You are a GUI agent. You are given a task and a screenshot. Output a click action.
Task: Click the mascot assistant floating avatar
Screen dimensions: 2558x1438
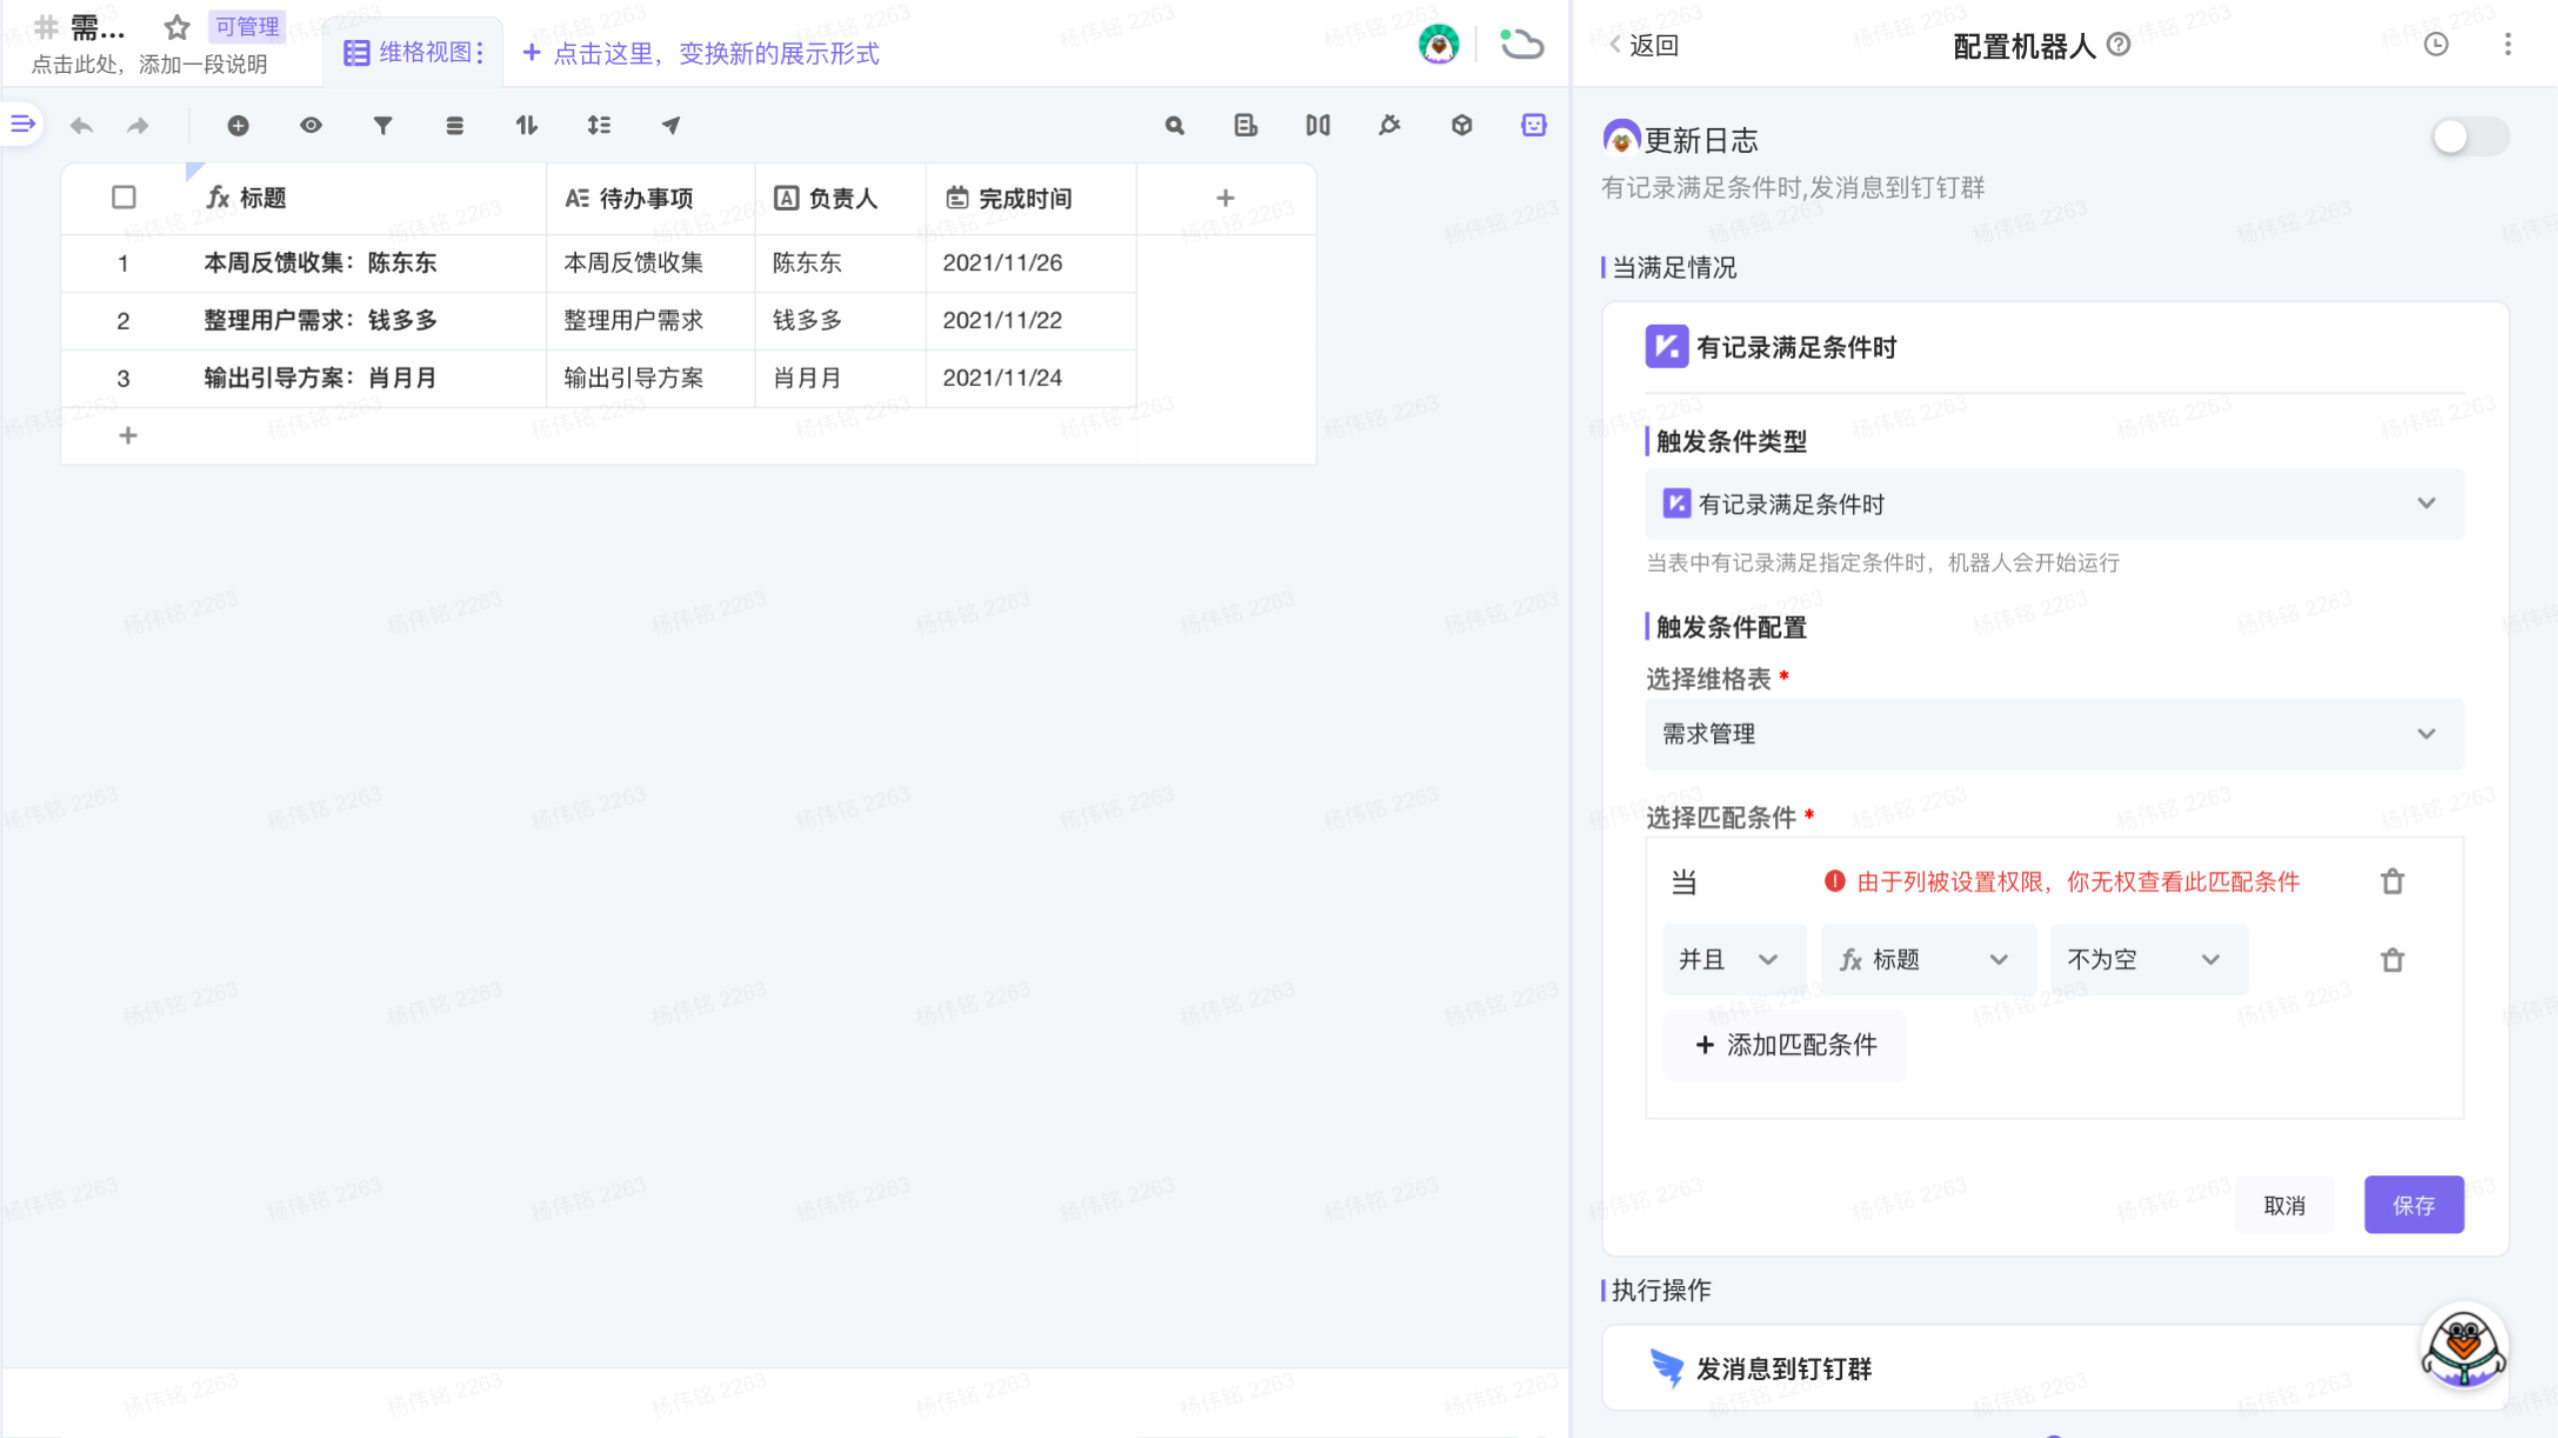tap(2464, 1346)
